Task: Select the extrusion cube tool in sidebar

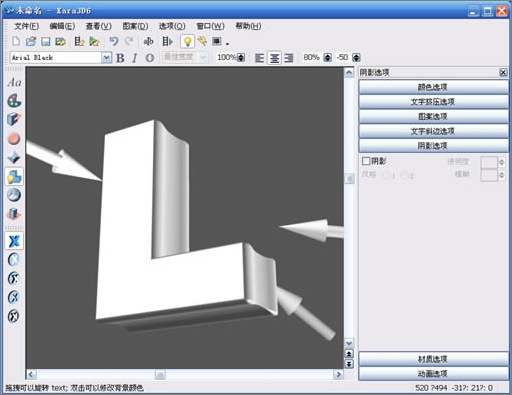Action: 14,119
